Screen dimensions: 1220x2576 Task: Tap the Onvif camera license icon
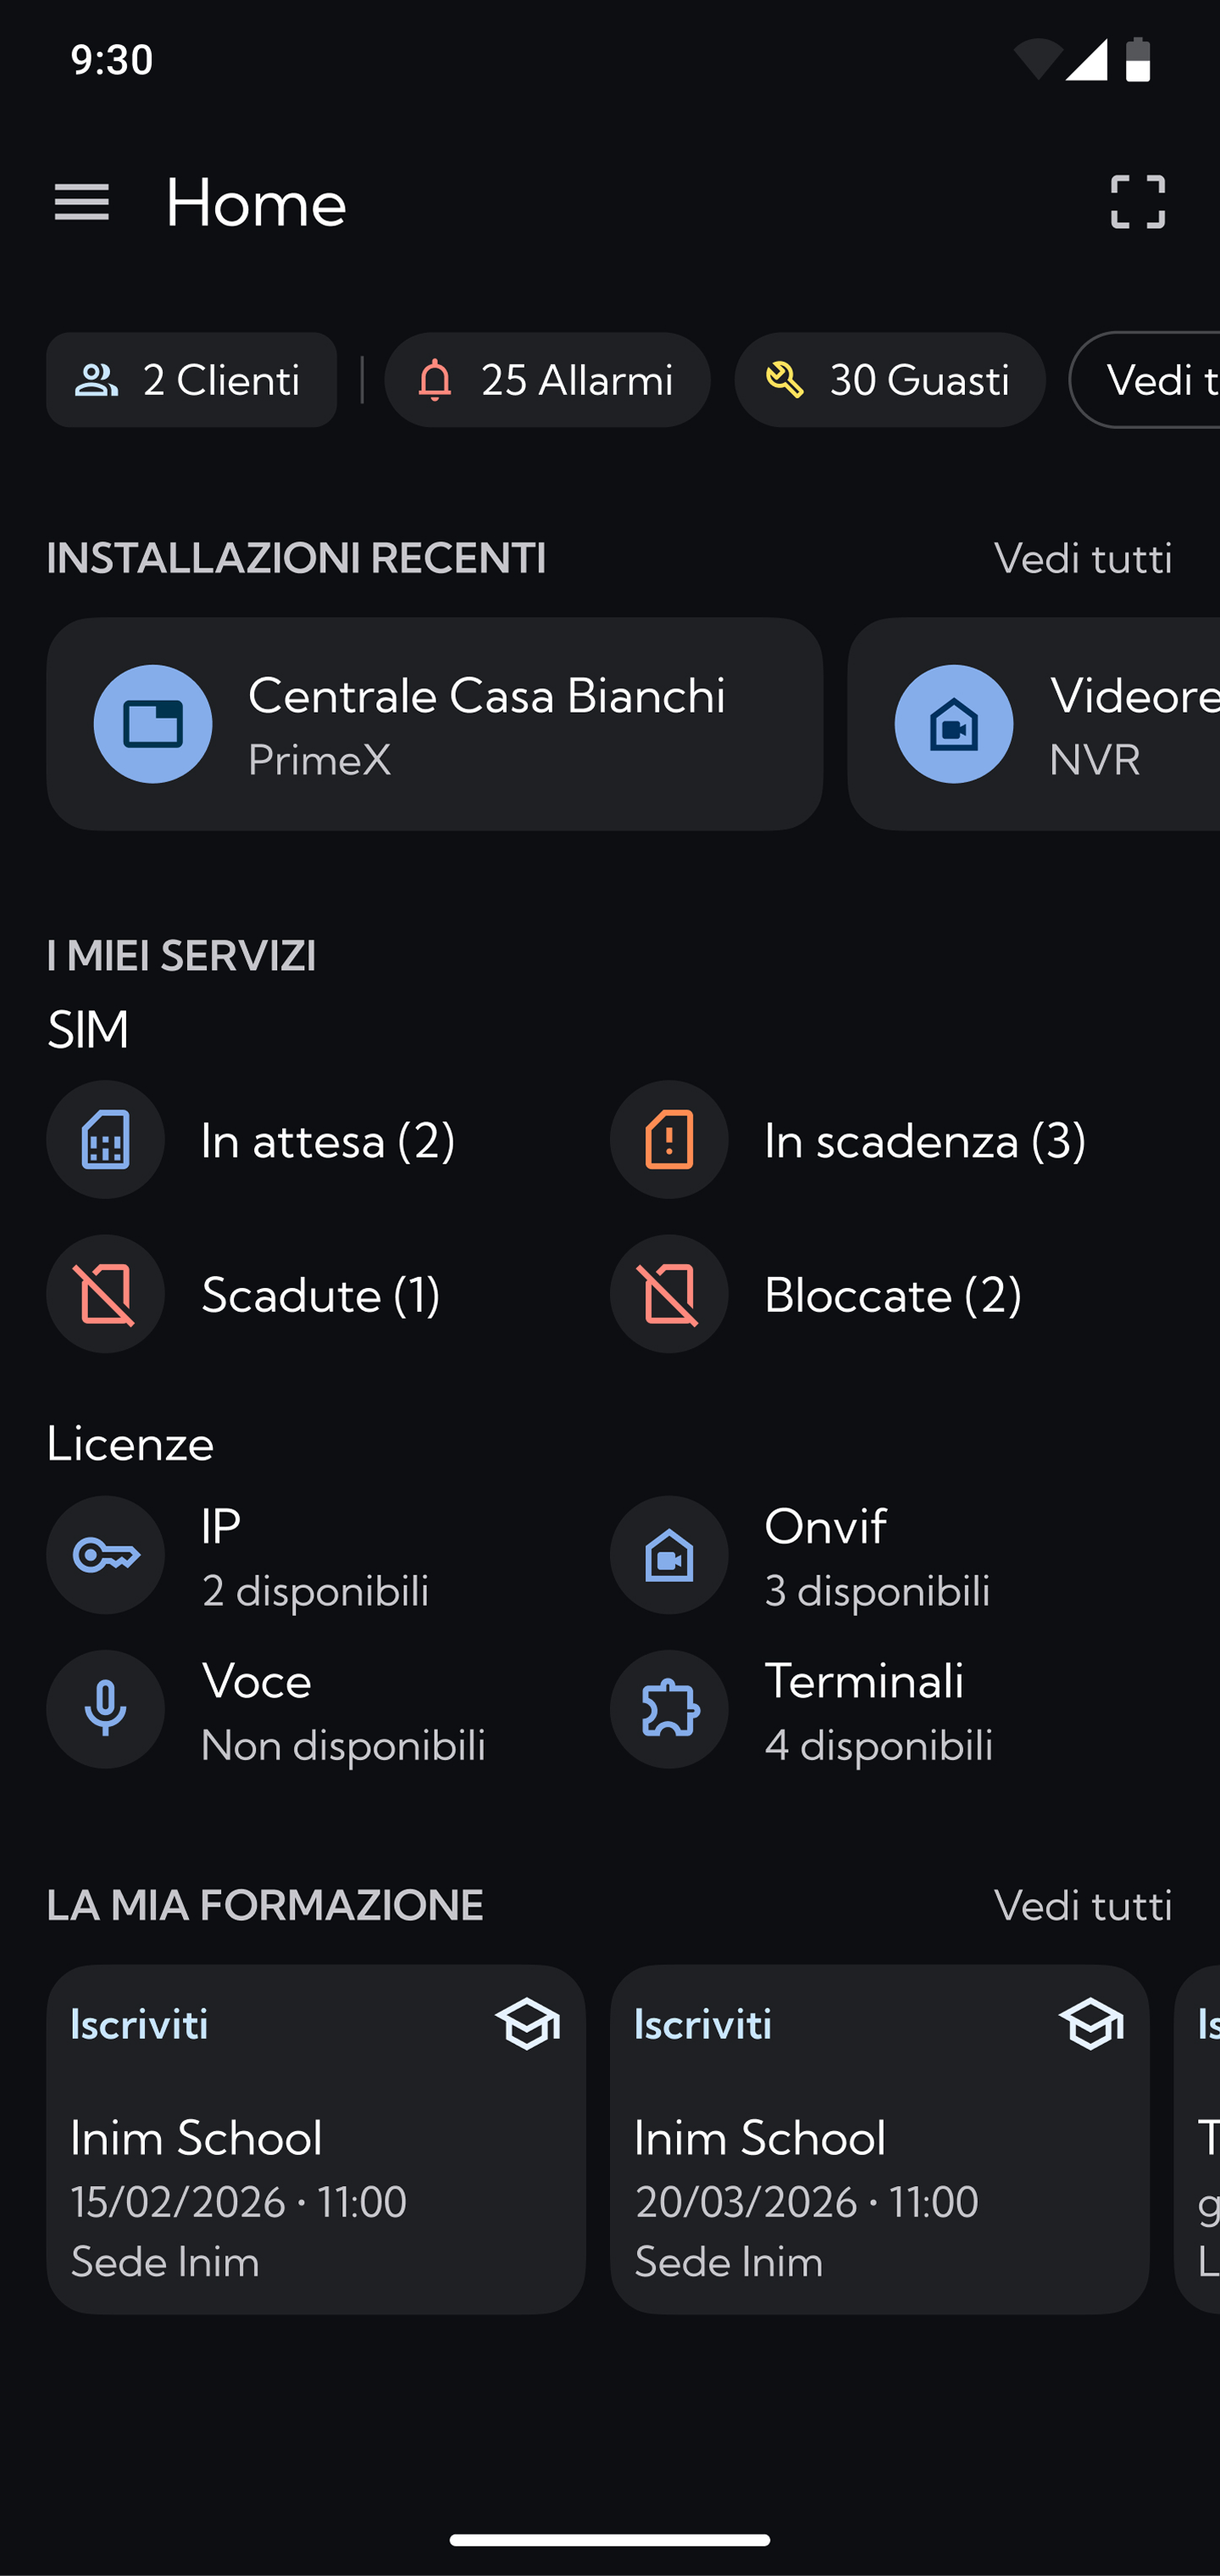[669, 1555]
